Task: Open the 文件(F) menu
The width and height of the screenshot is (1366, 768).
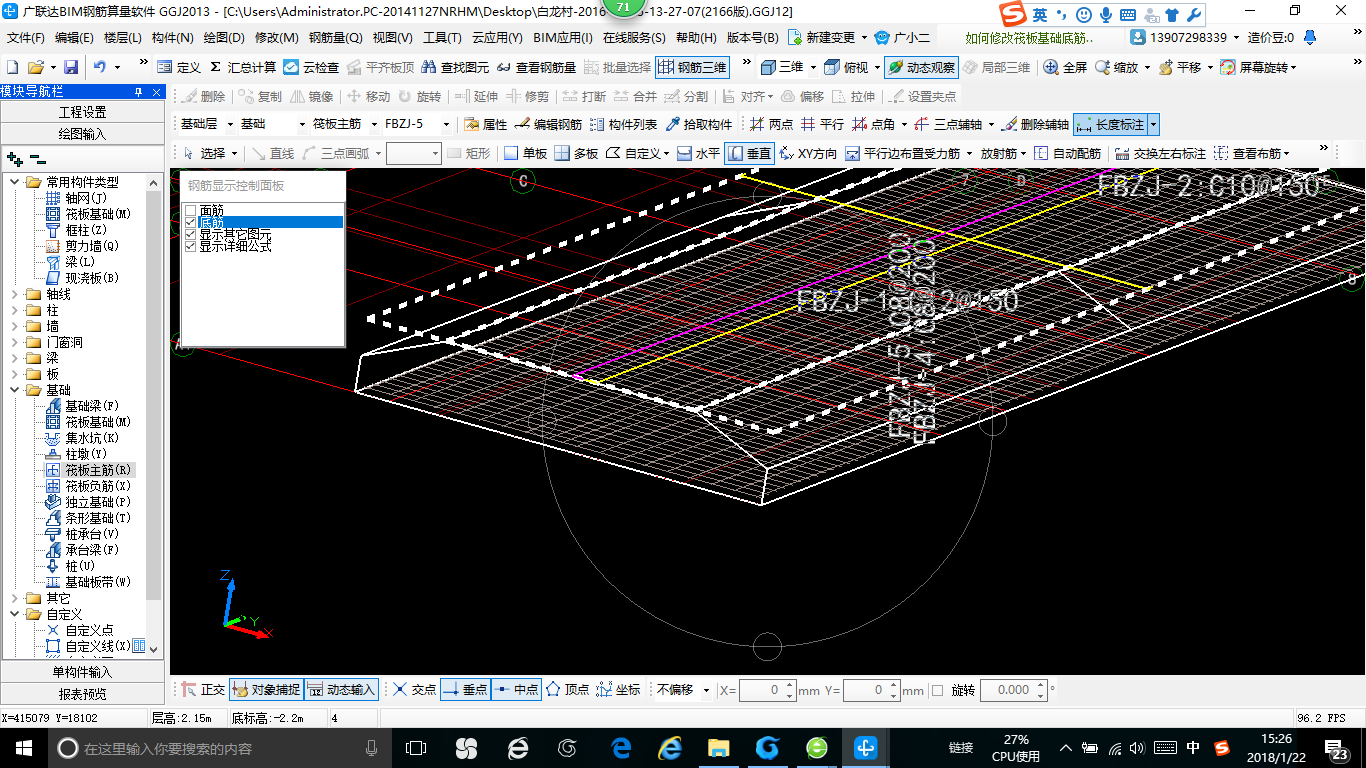Action: [x=25, y=38]
